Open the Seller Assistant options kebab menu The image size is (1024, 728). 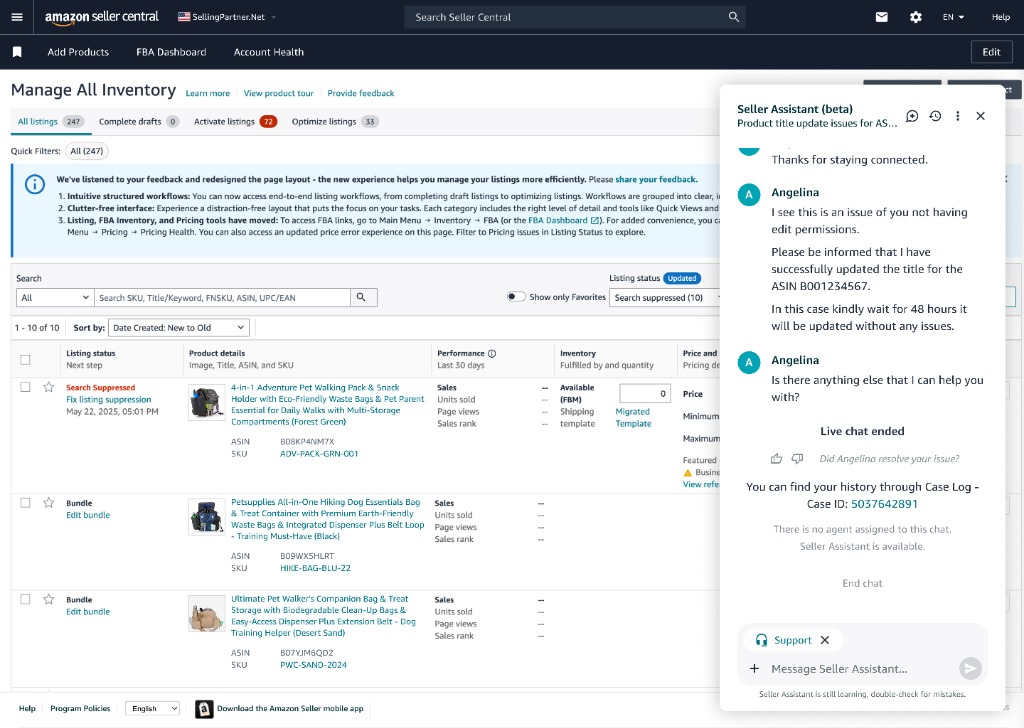tap(957, 116)
